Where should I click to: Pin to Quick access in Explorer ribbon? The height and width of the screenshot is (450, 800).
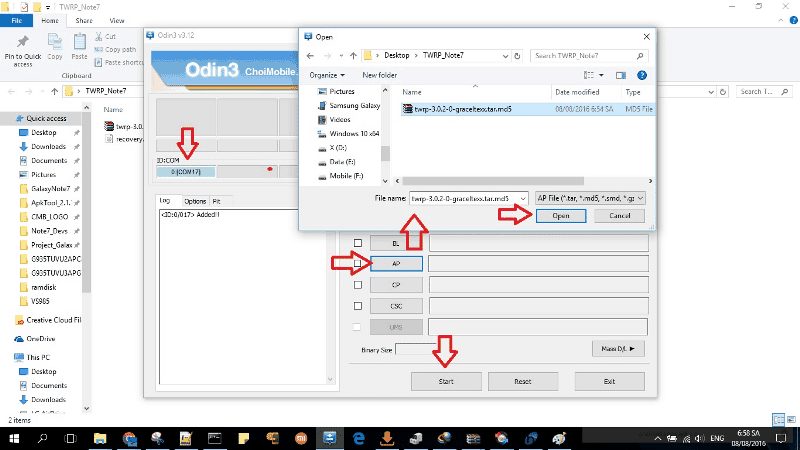tap(22, 52)
